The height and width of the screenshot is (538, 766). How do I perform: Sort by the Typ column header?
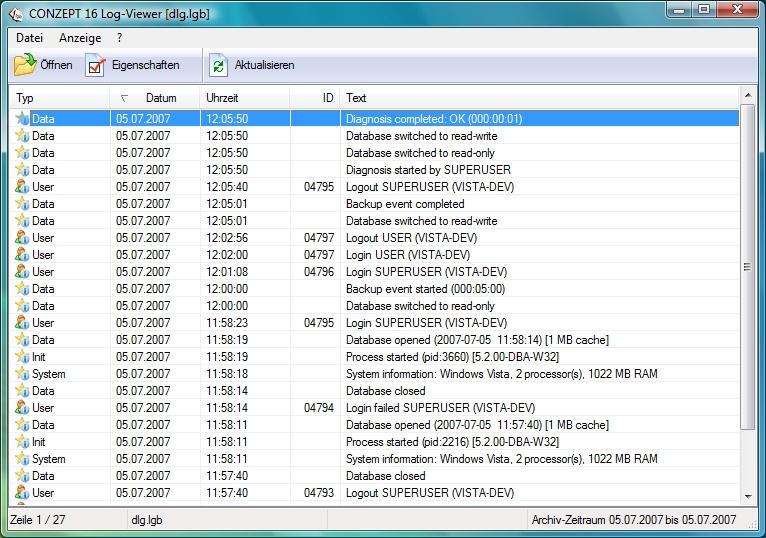click(60, 98)
